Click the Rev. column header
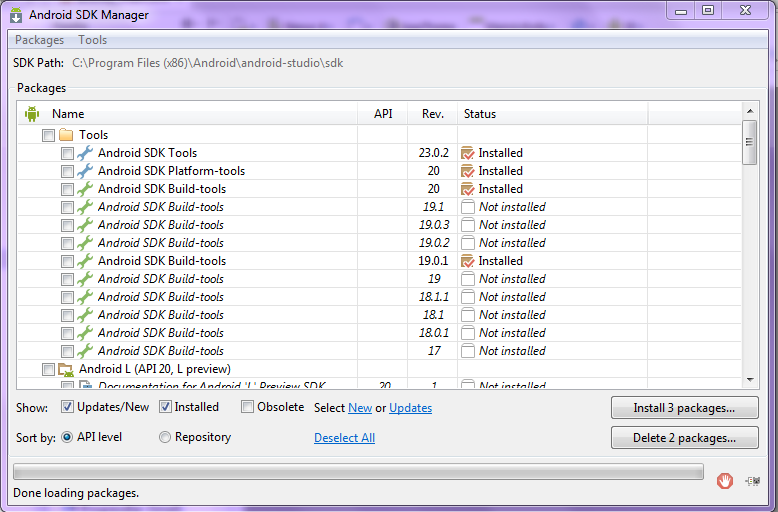778x512 pixels. (x=433, y=114)
